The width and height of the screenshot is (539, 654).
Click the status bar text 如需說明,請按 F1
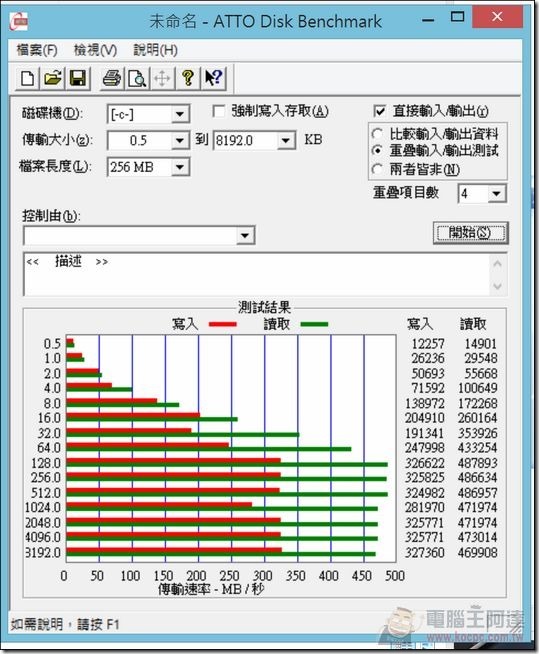tap(65, 624)
